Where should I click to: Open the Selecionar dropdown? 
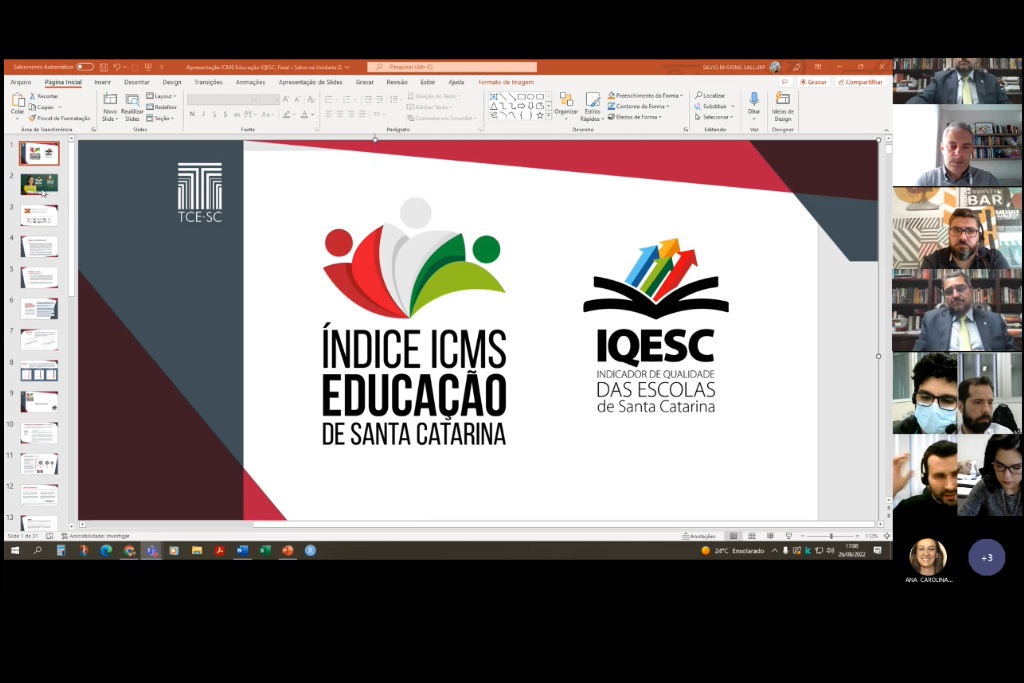[714, 117]
